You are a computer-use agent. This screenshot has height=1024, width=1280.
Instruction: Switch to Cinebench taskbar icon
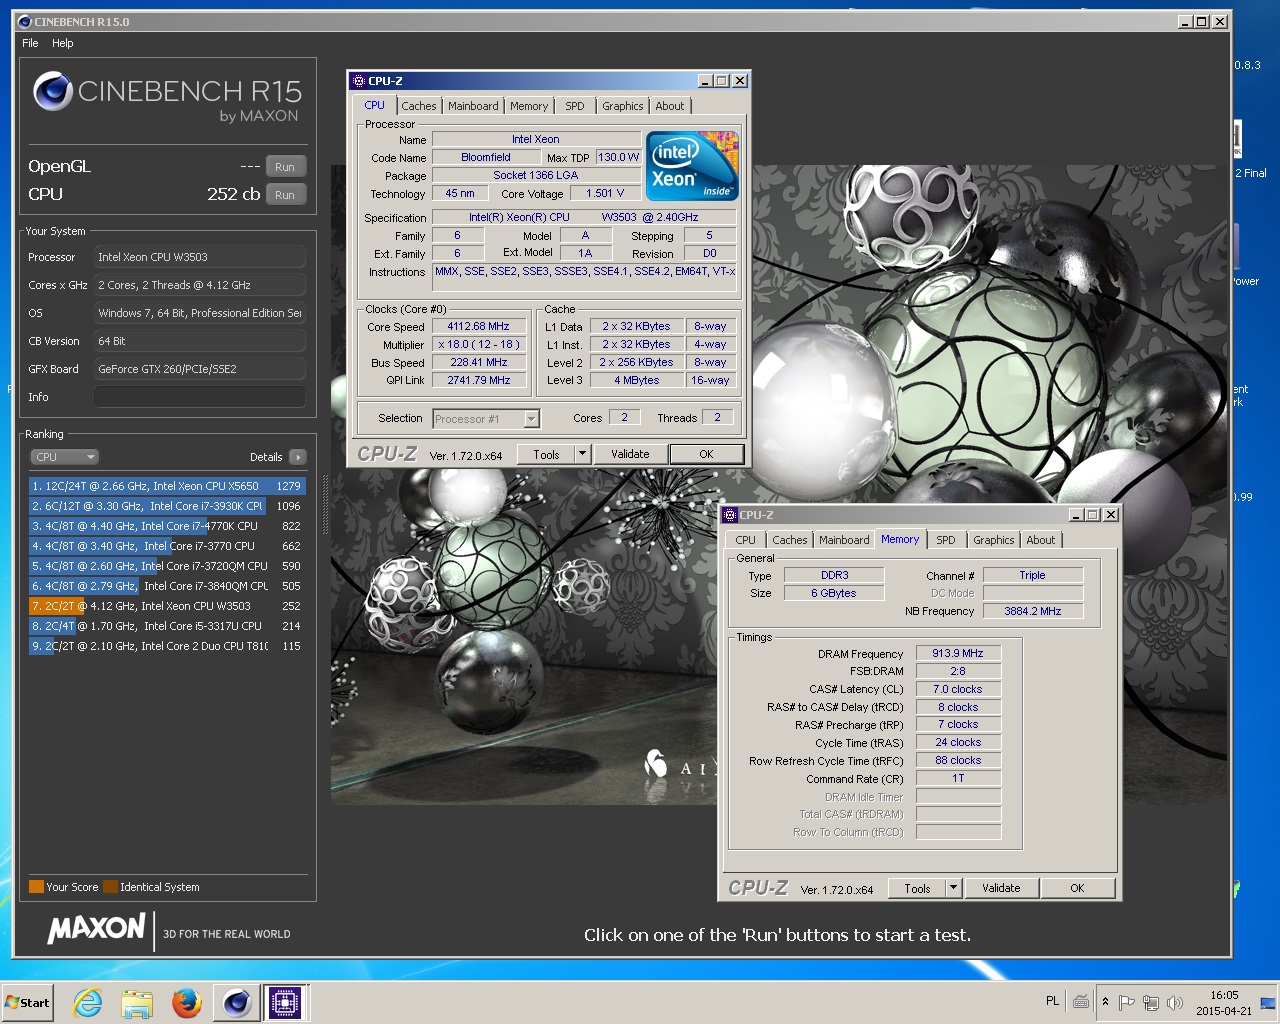(x=236, y=1002)
